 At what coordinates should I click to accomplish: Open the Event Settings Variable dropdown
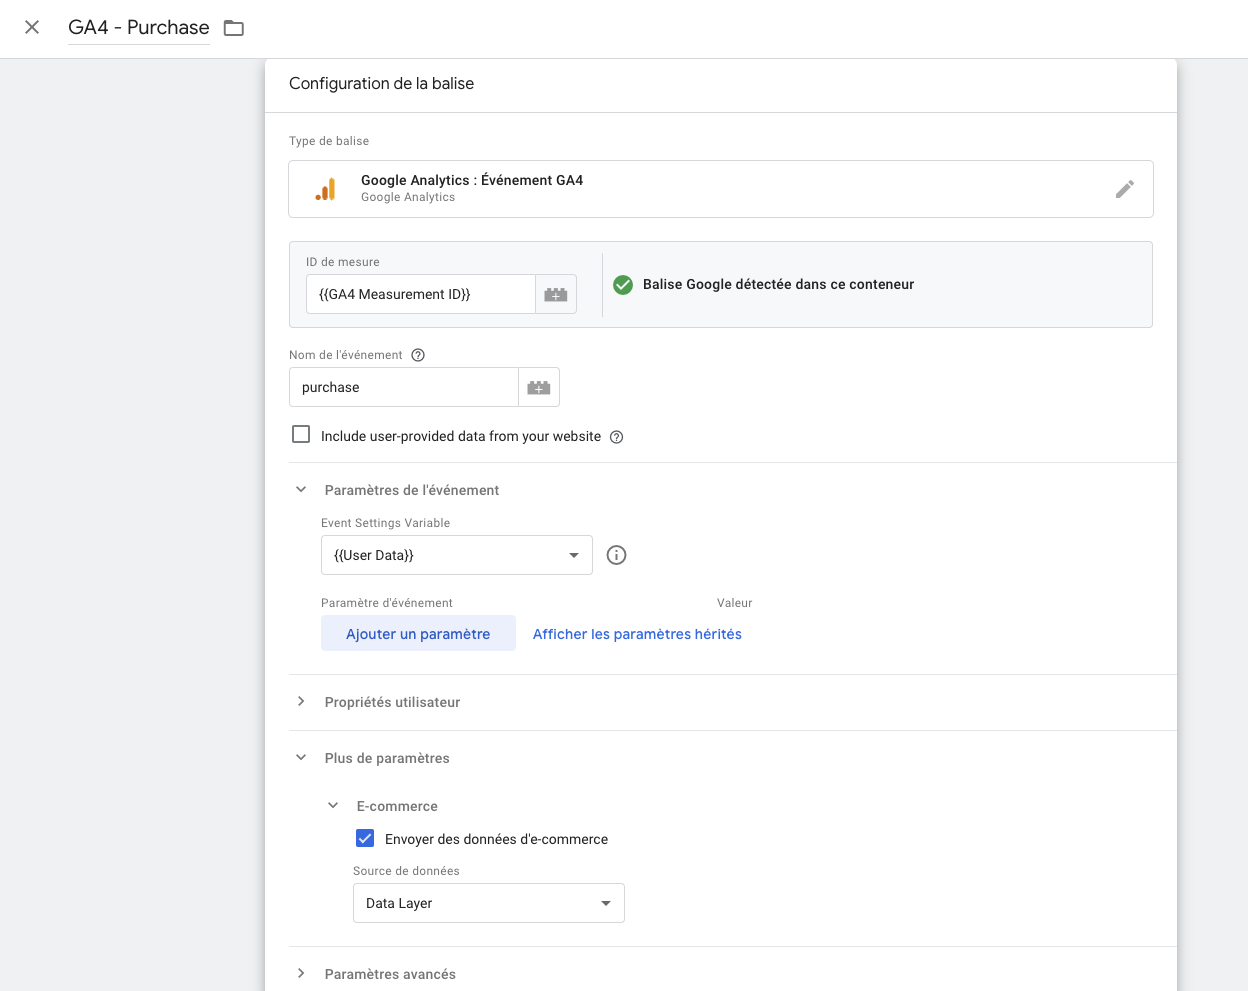[x=457, y=555]
